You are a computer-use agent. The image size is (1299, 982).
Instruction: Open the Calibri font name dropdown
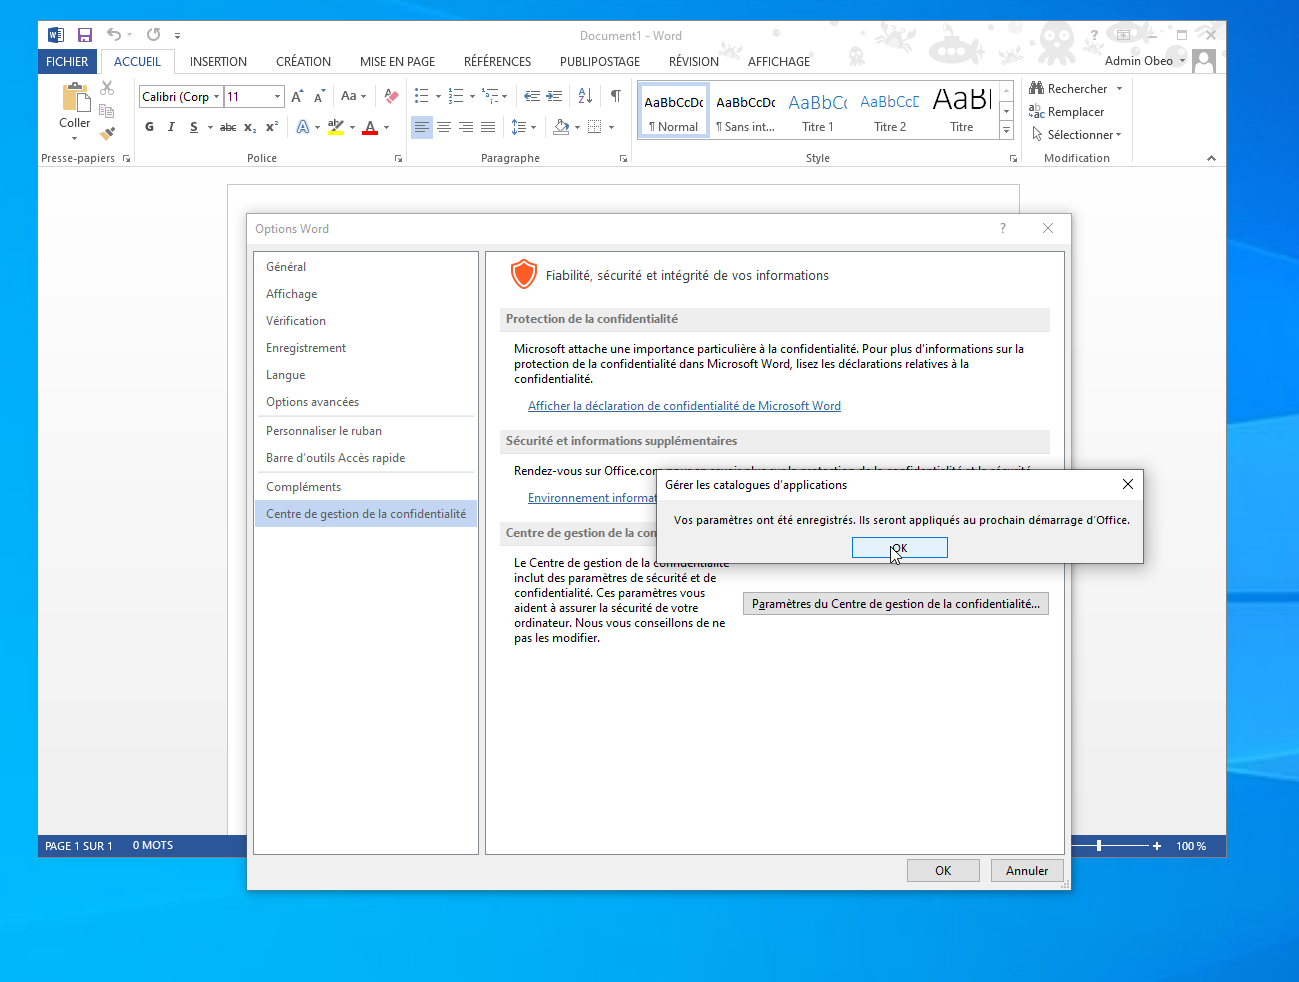click(x=216, y=97)
